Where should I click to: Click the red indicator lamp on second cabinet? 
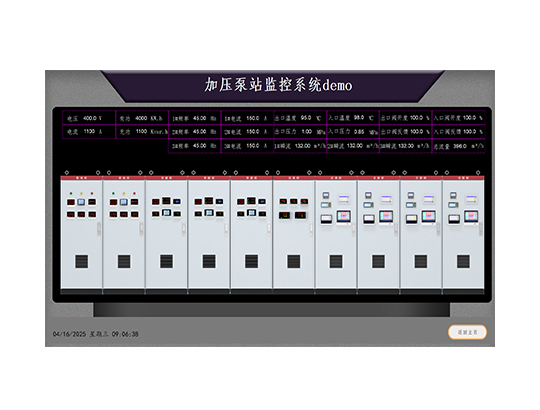(x=134, y=193)
